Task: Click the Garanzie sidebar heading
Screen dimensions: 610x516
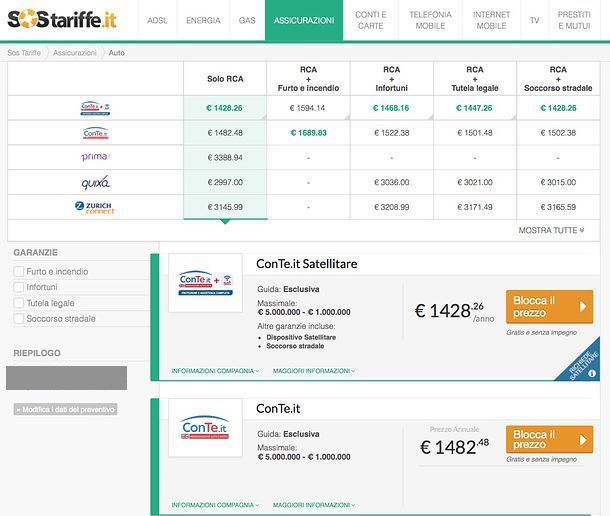Action: click(35, 253)
